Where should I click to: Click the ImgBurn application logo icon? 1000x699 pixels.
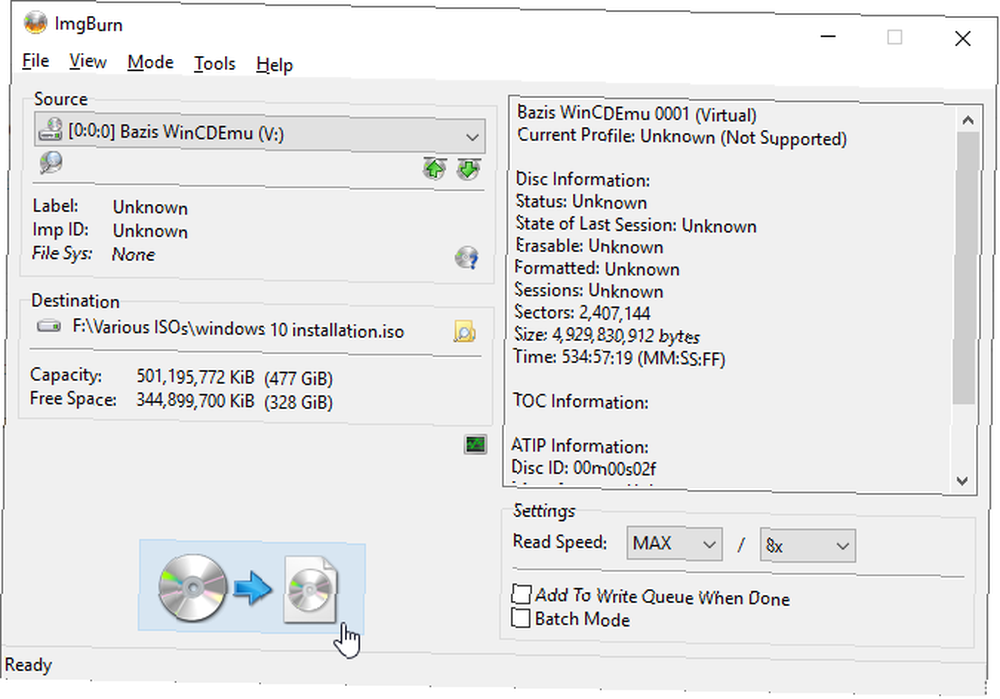pos(35,22)
